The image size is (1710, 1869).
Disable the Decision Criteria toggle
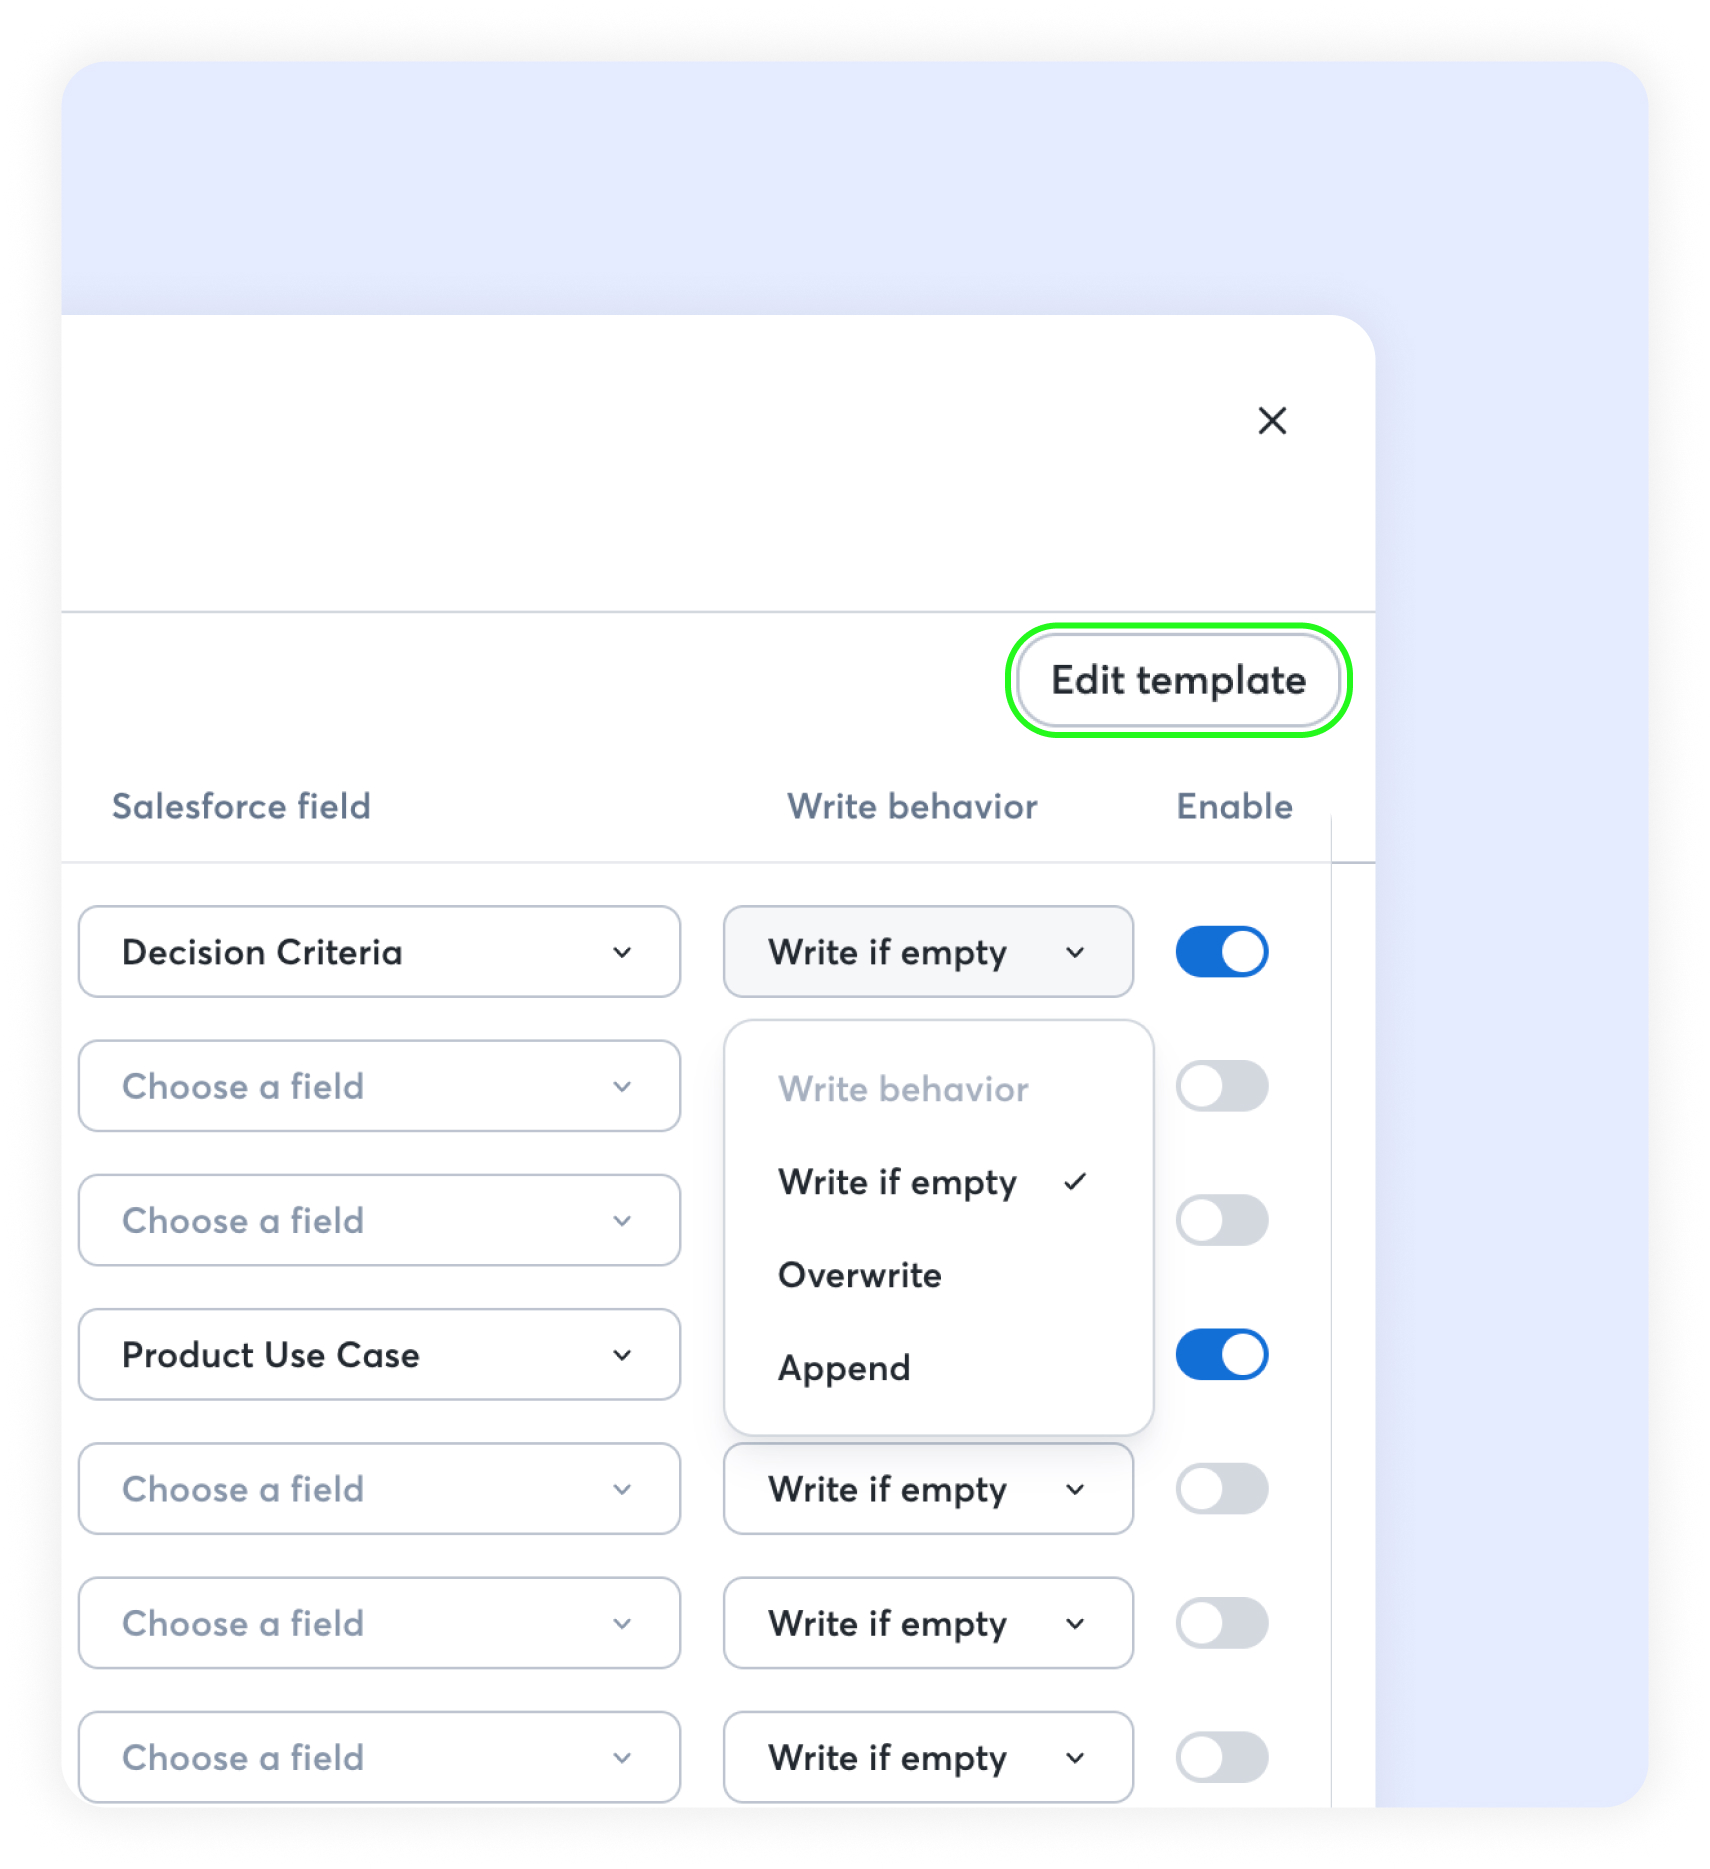point(1221,952)
